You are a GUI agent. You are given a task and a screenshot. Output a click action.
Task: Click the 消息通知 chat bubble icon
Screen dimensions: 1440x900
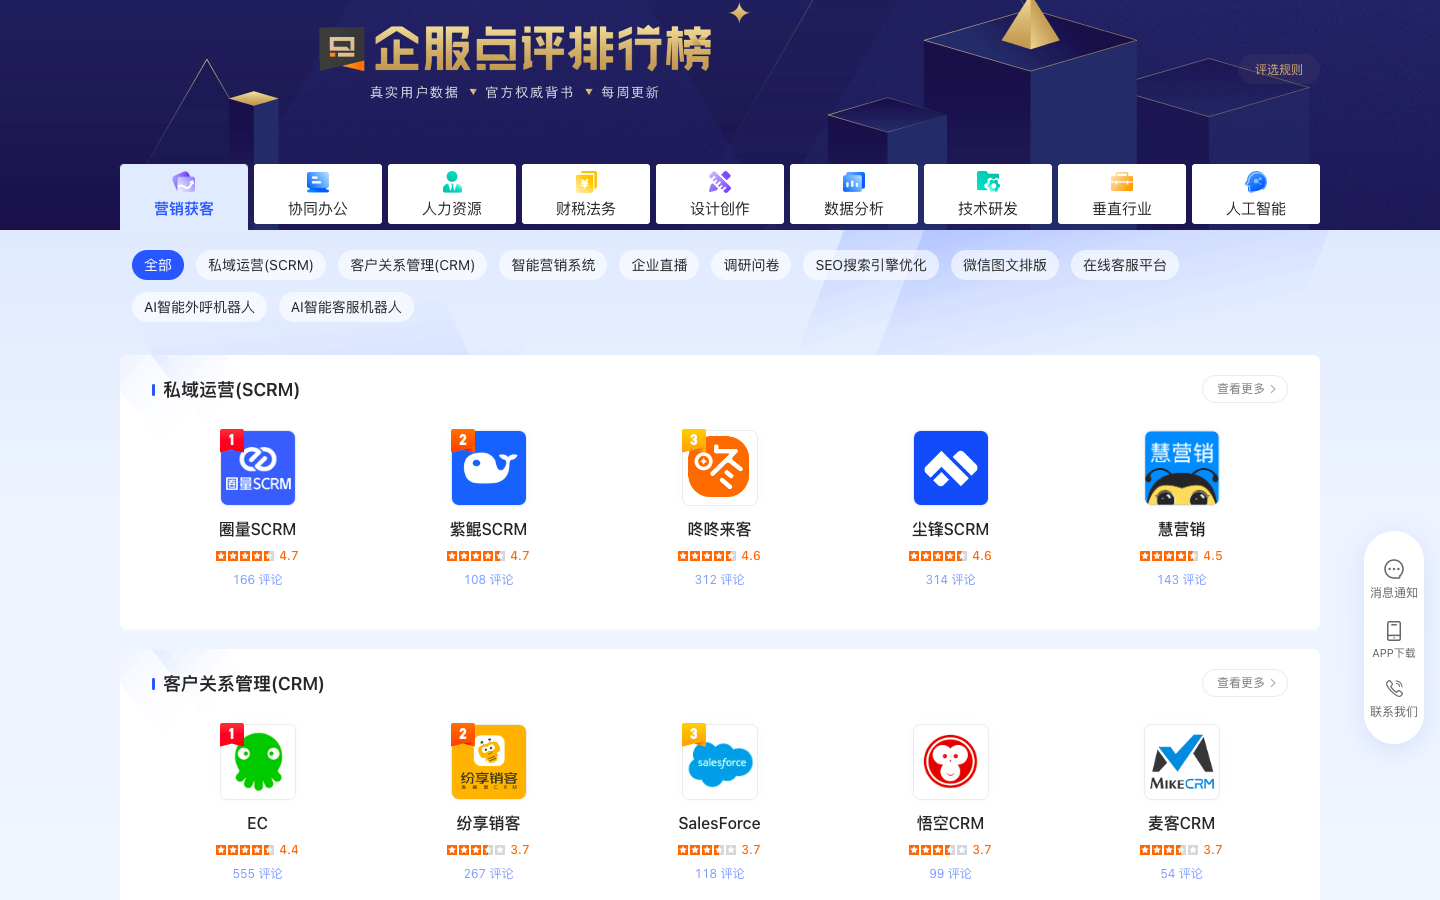point(1394,569)
